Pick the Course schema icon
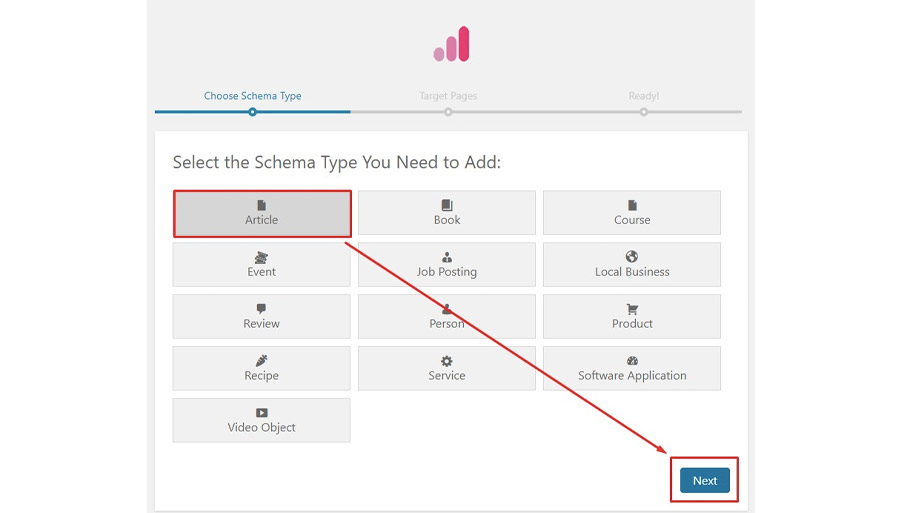The image size is (922, 513). click(632, 205)
